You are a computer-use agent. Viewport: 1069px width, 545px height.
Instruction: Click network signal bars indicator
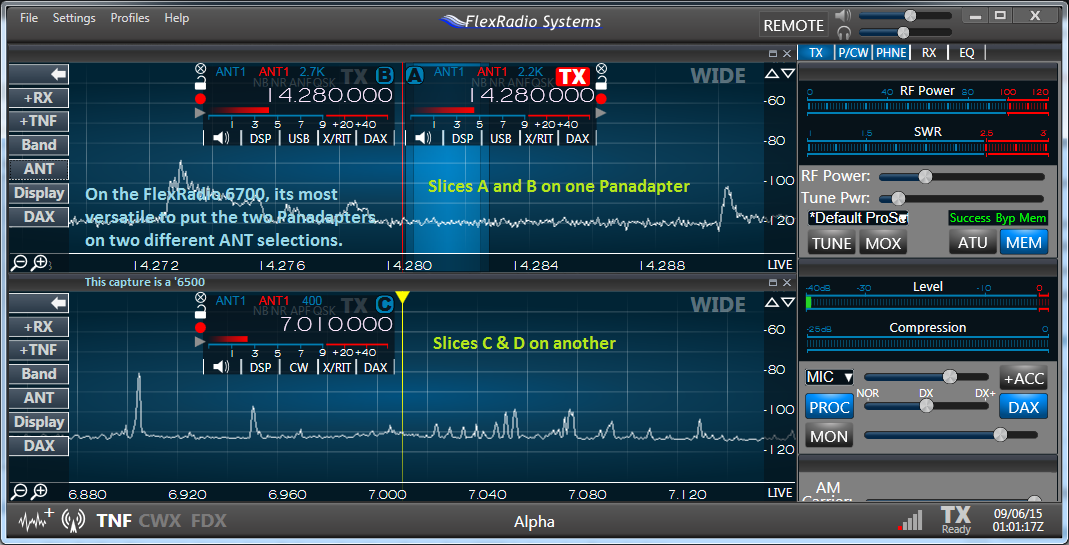pyautogui.click(x=911, y=521)
